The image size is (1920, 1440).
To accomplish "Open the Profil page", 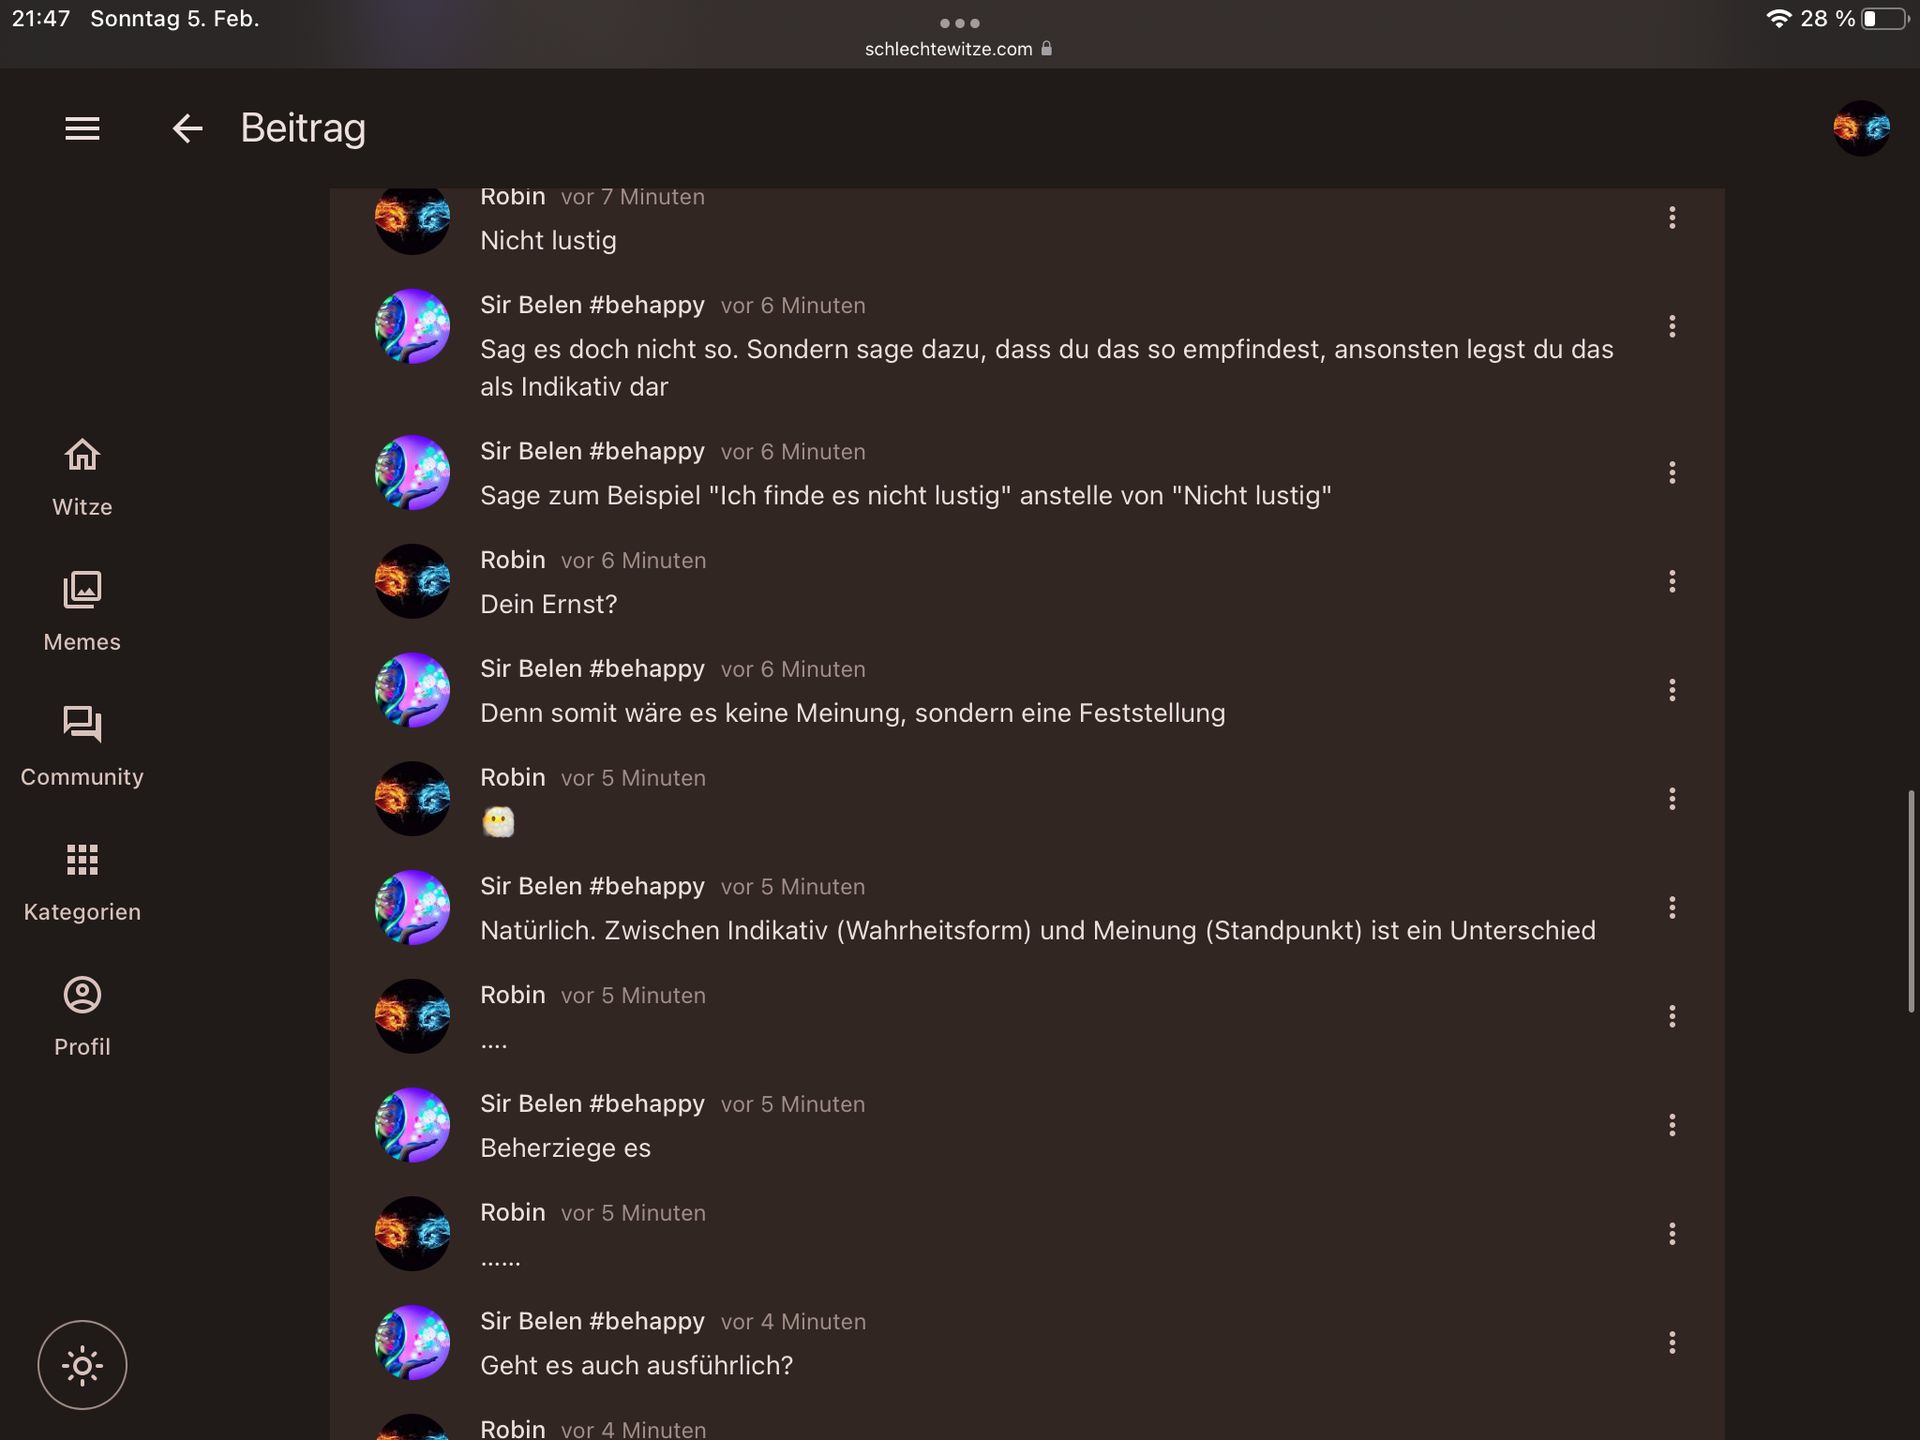I will click(82, 1017).
